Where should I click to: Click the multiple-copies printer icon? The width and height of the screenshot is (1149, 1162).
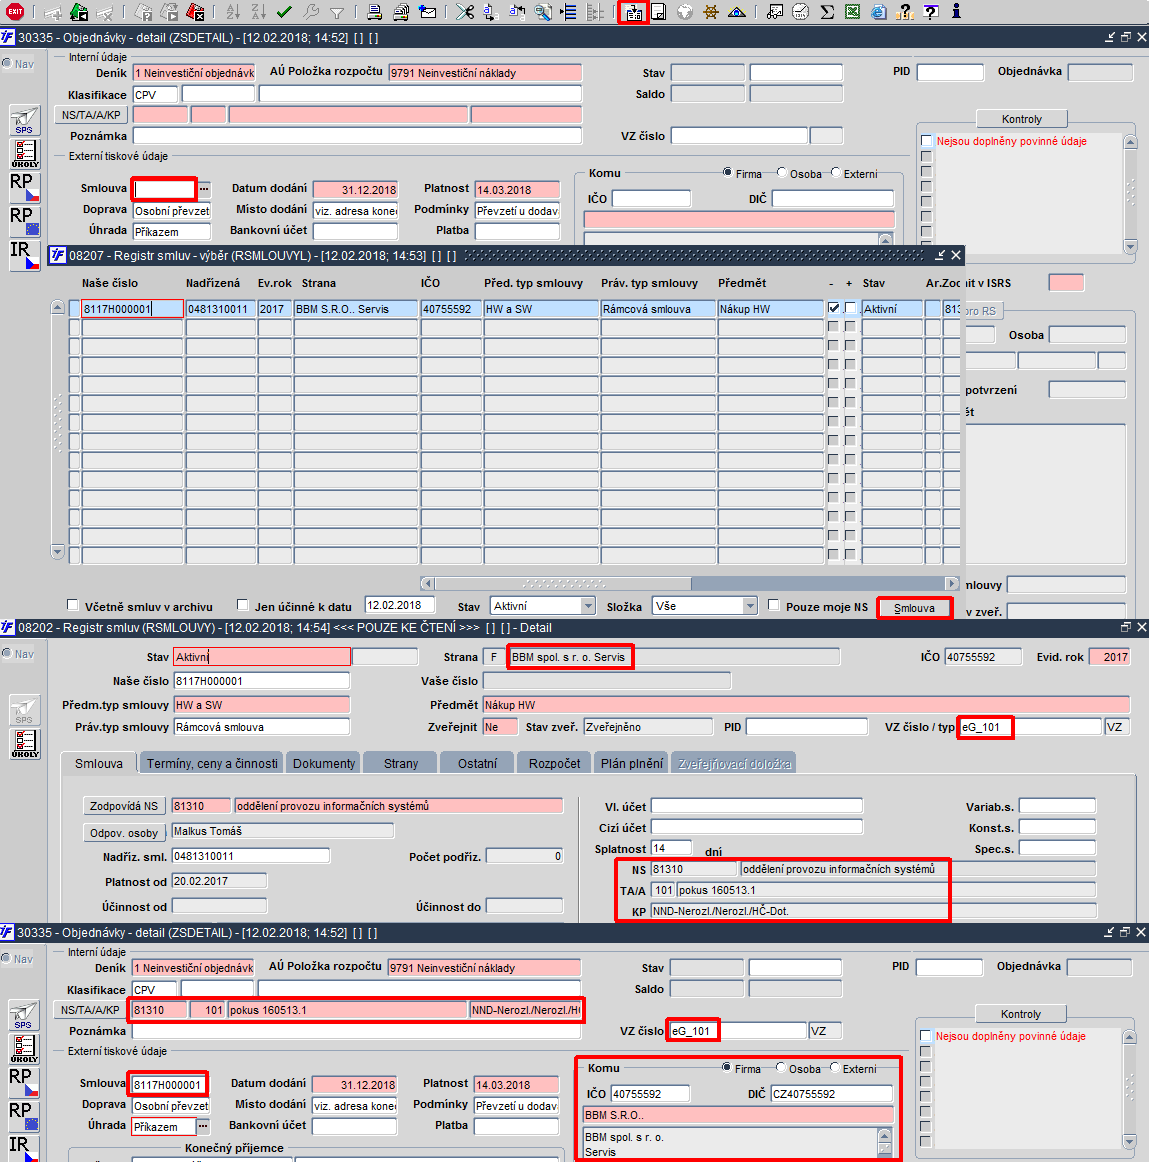(401, 12)
